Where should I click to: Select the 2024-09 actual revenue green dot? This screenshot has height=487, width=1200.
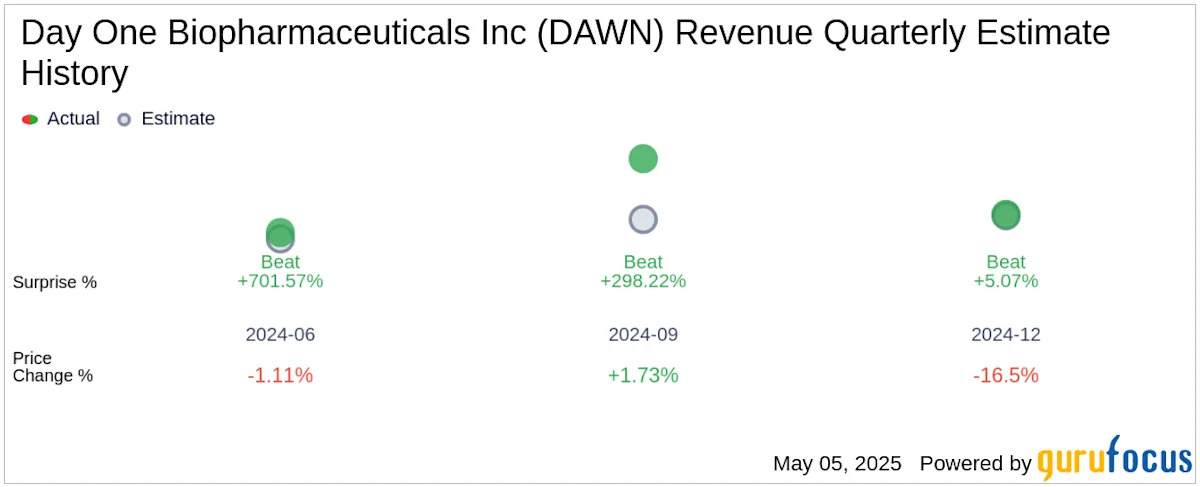pyautogui.click(x=643, y=158)
